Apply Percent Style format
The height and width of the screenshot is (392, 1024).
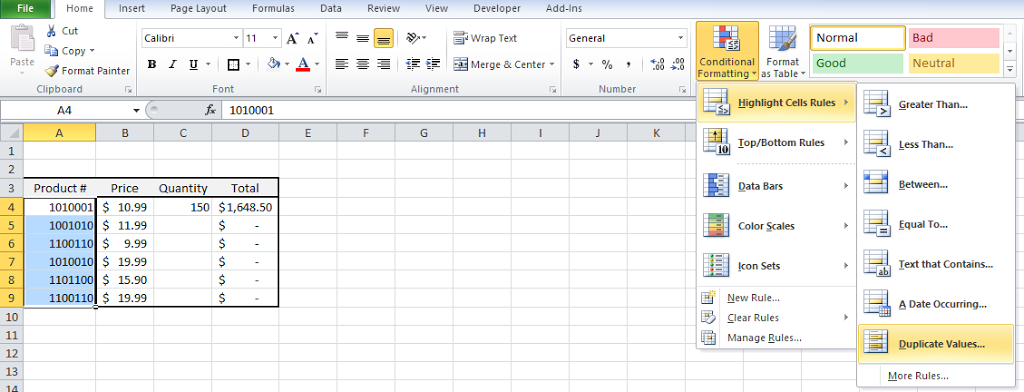click(607, 64)
